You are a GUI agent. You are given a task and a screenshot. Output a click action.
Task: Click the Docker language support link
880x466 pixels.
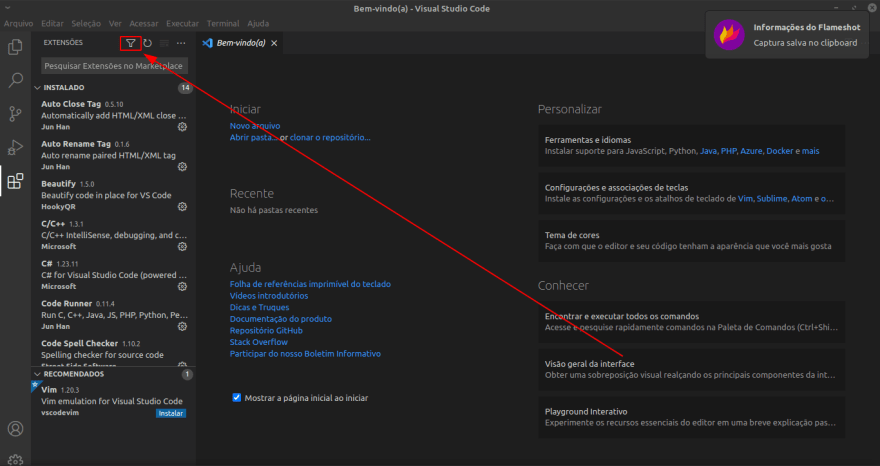pyautogui.click(x=780, y=151)
